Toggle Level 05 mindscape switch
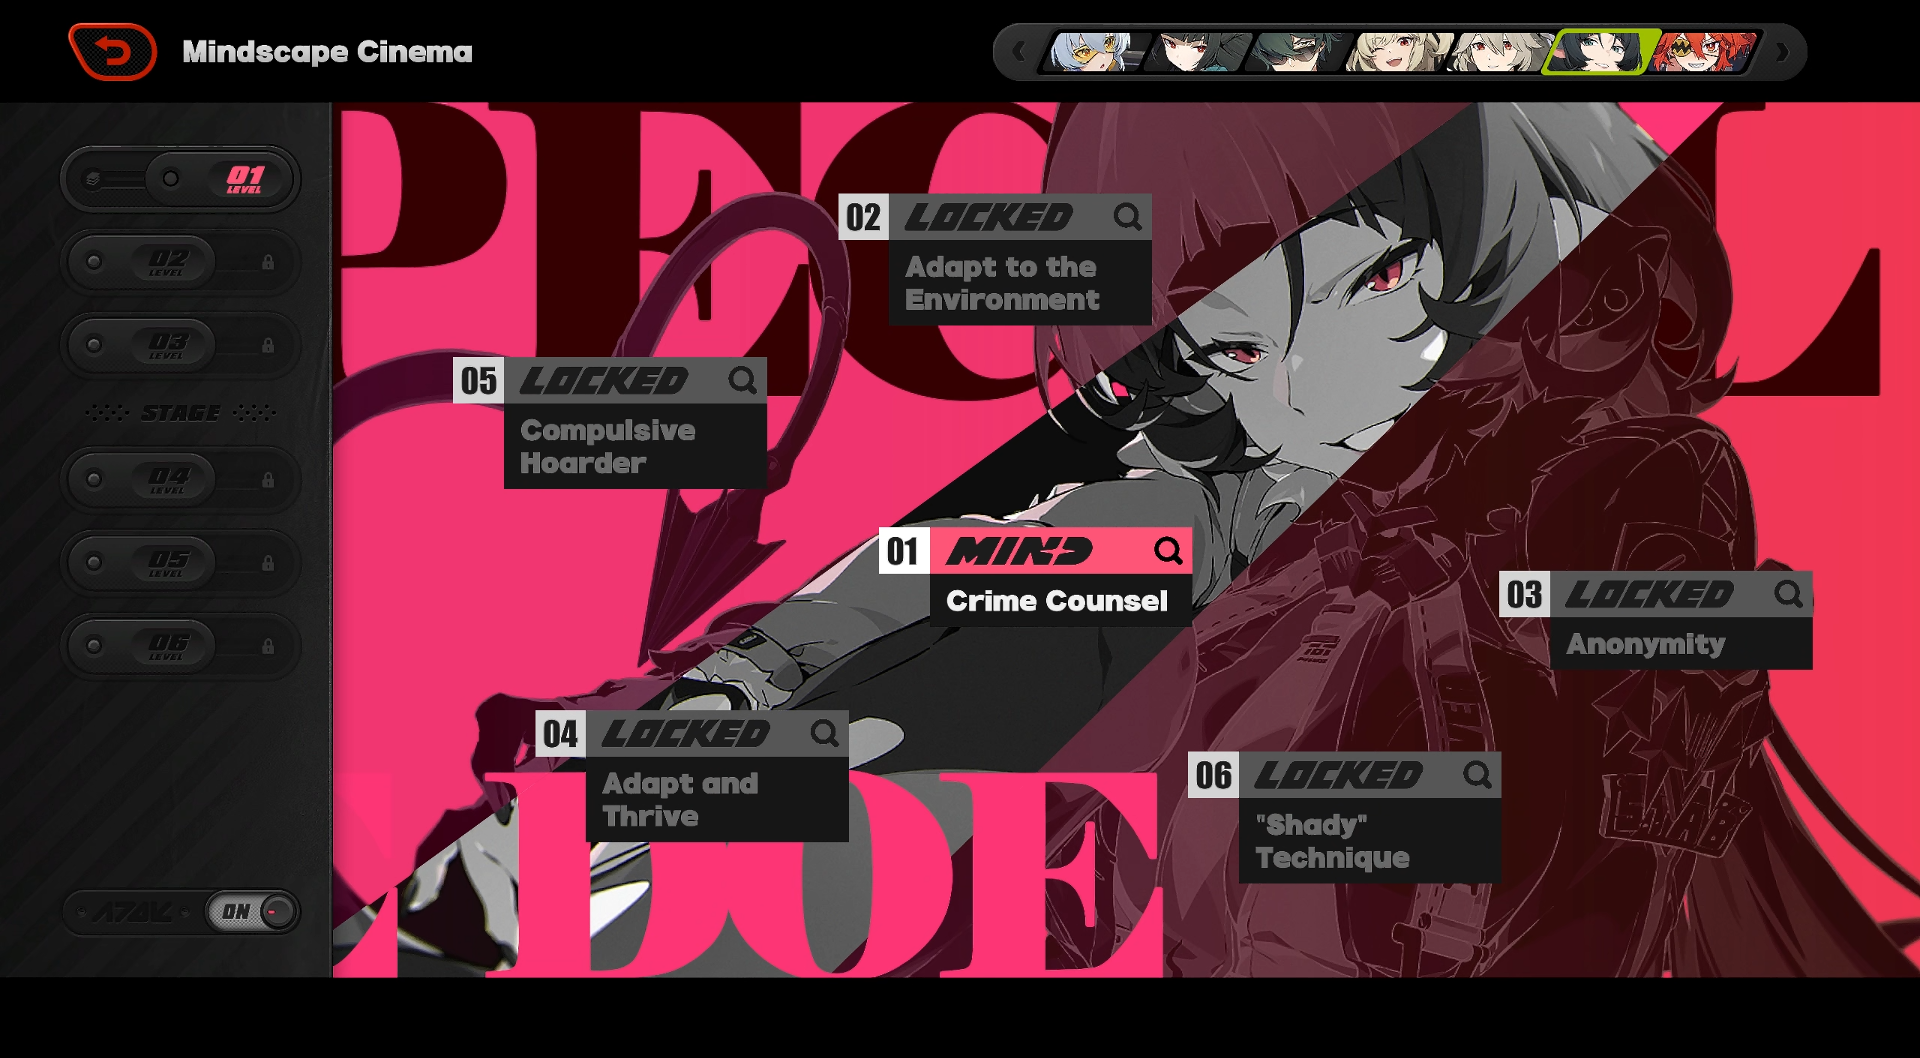Image resolution: width=1920 pixels, height=1058 pixels. click(181, 563)
